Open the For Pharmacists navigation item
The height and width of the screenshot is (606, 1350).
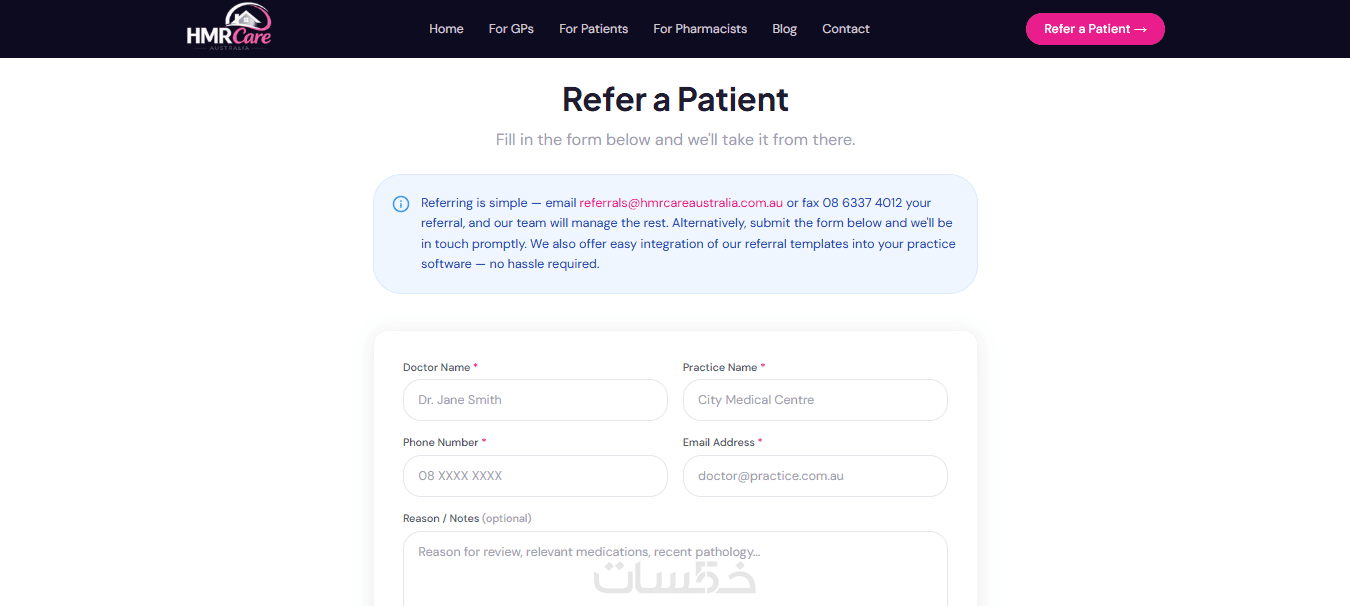point(700,29)
